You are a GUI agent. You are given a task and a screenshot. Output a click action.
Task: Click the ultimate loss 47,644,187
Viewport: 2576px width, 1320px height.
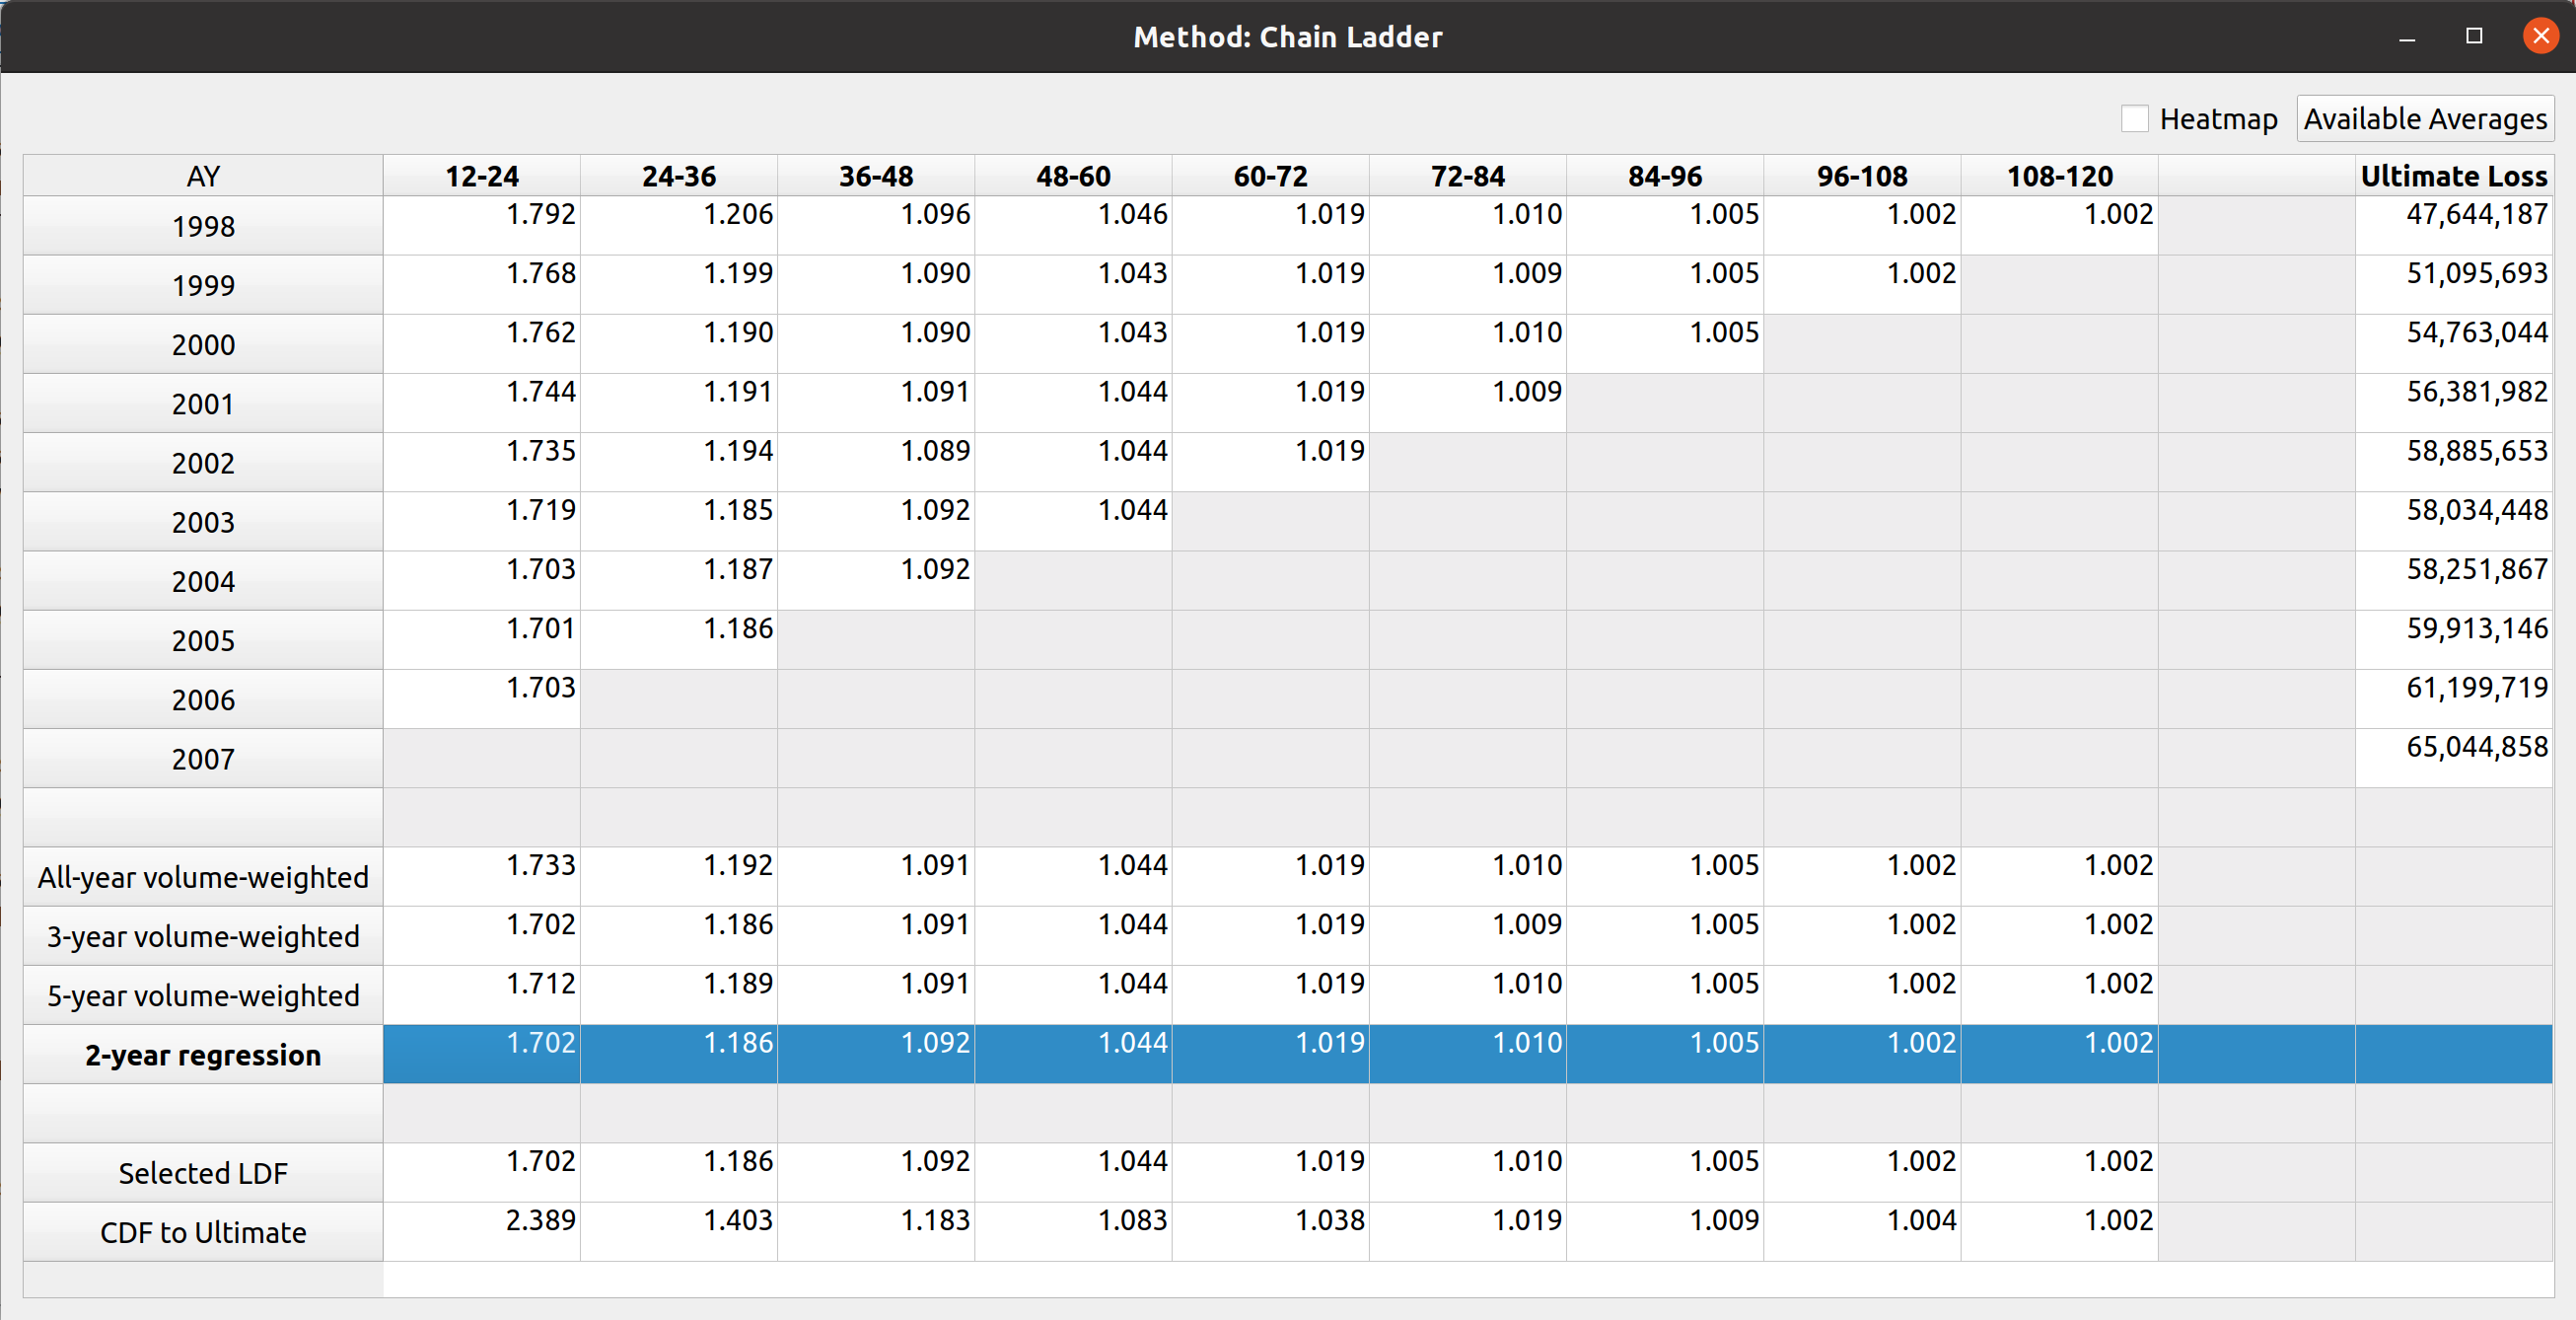click(2454, 226)
